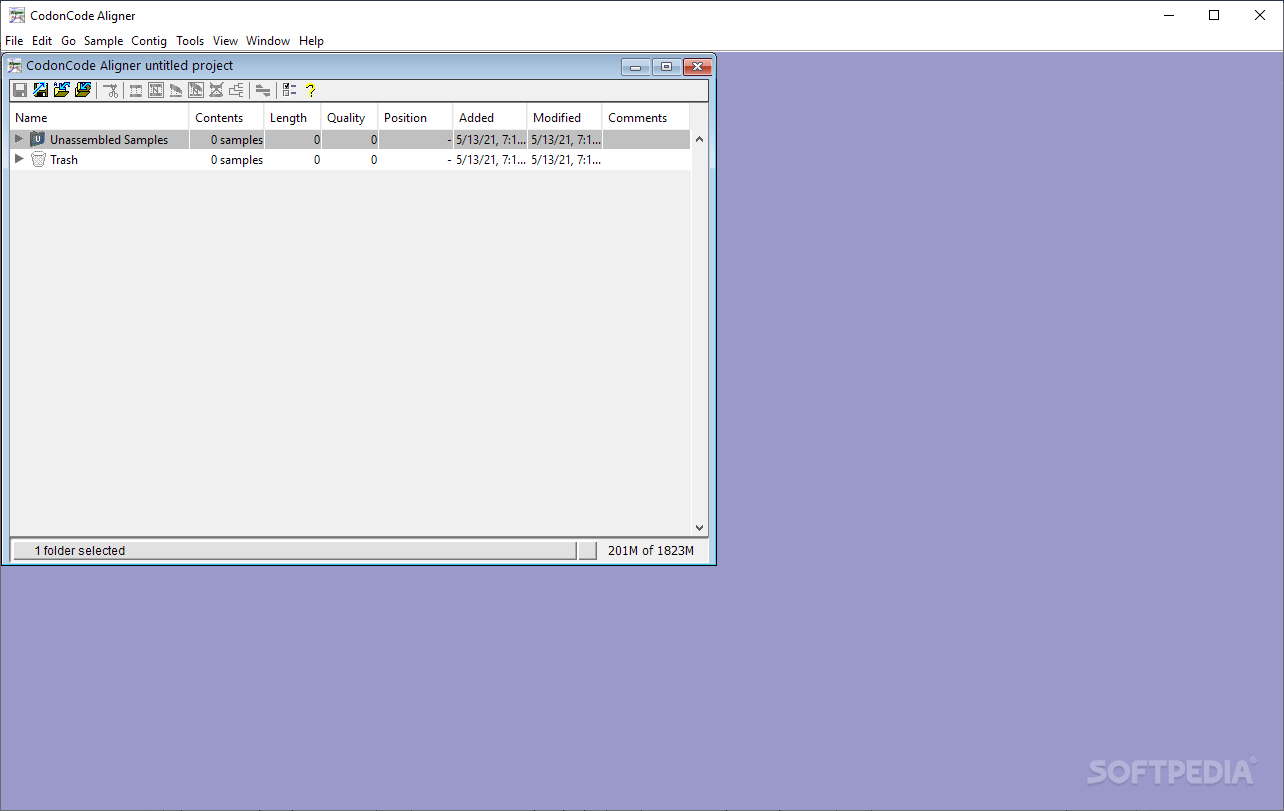Open the Edit menu
1284x811 pixels.
(42, 41)
